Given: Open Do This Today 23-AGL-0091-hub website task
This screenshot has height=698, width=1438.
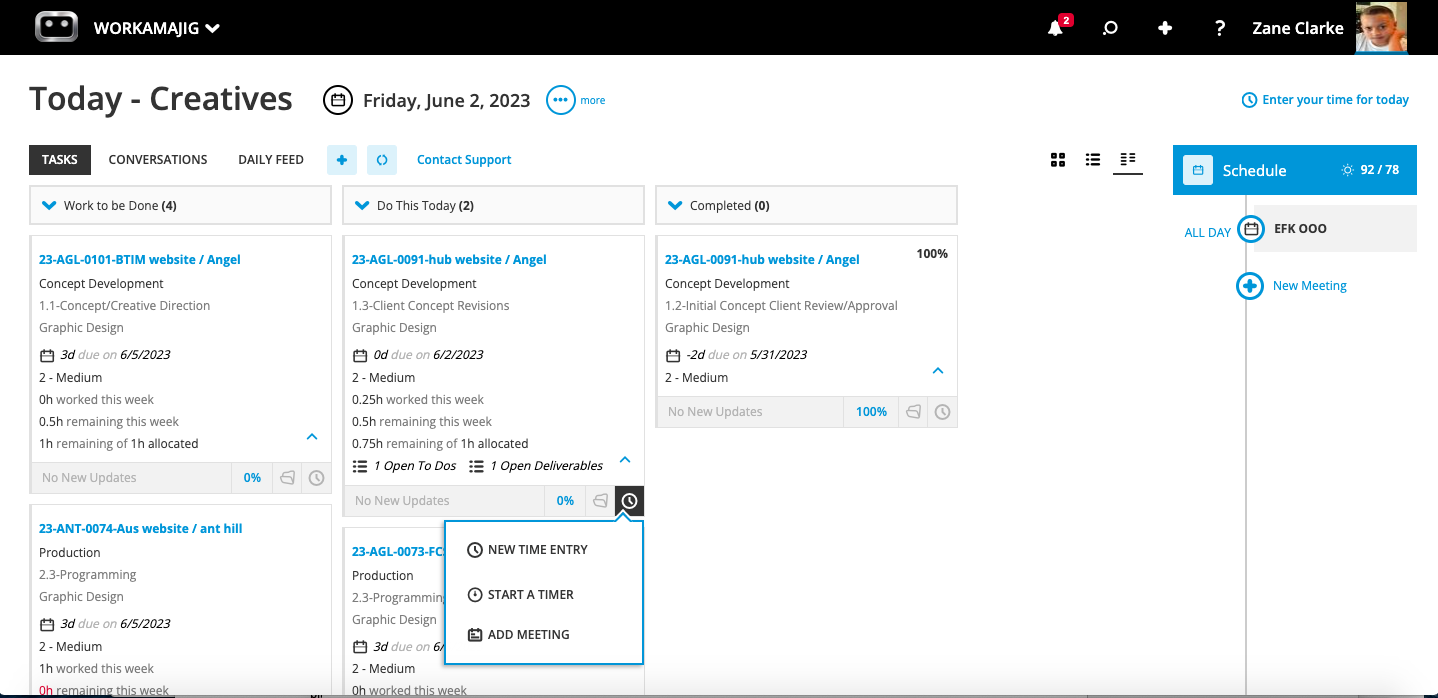Looking at the screenshot, I should pos(449,260).
